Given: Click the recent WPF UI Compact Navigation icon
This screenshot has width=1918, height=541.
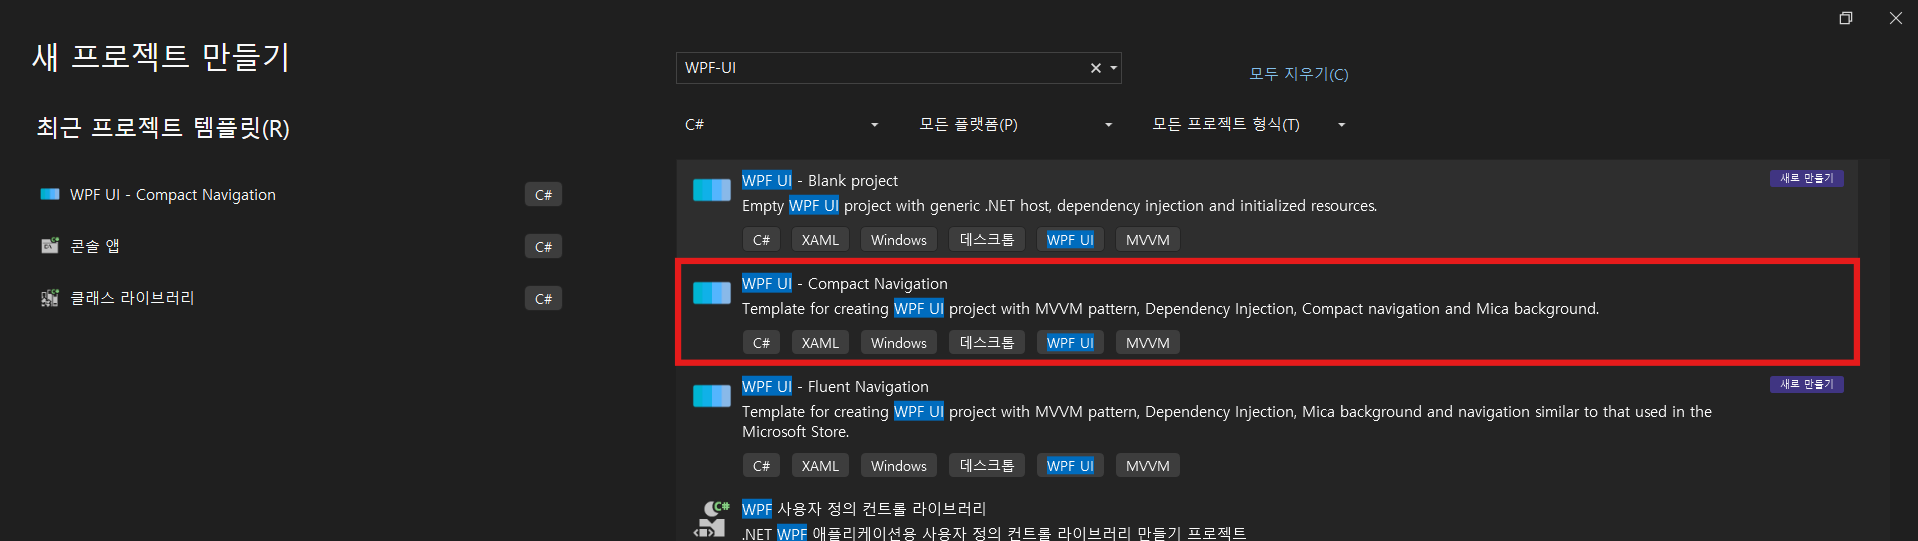Looking at the screenshot, I should (x=50, y=194).
